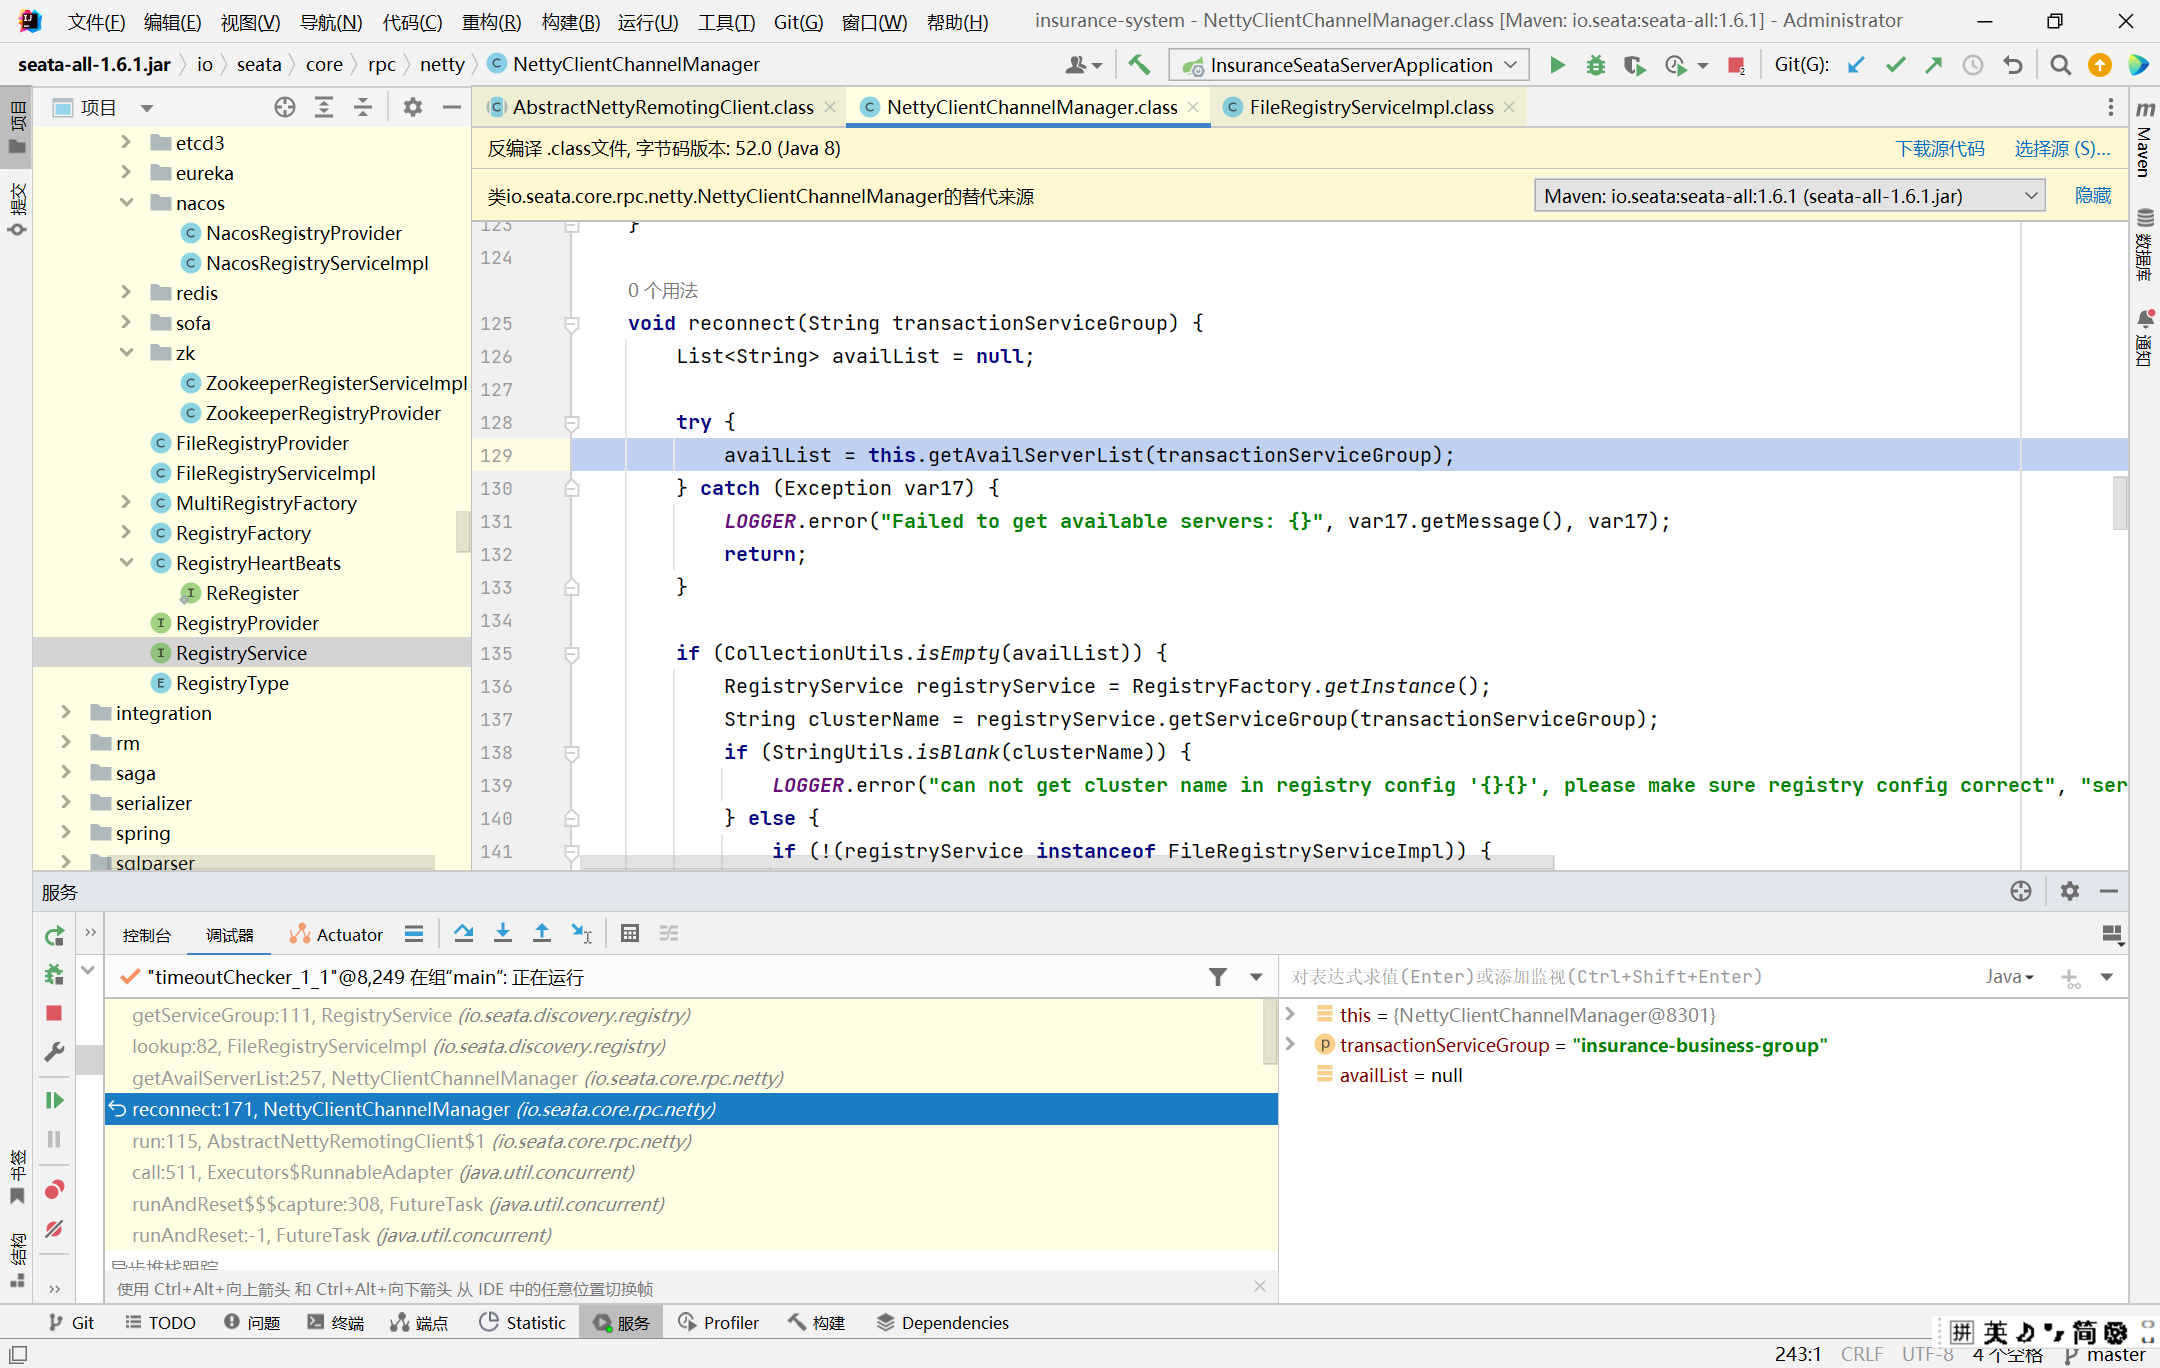Expand the redis folder in project tree
This screenshot has width=2160, height=1368.
coord(126,292)
